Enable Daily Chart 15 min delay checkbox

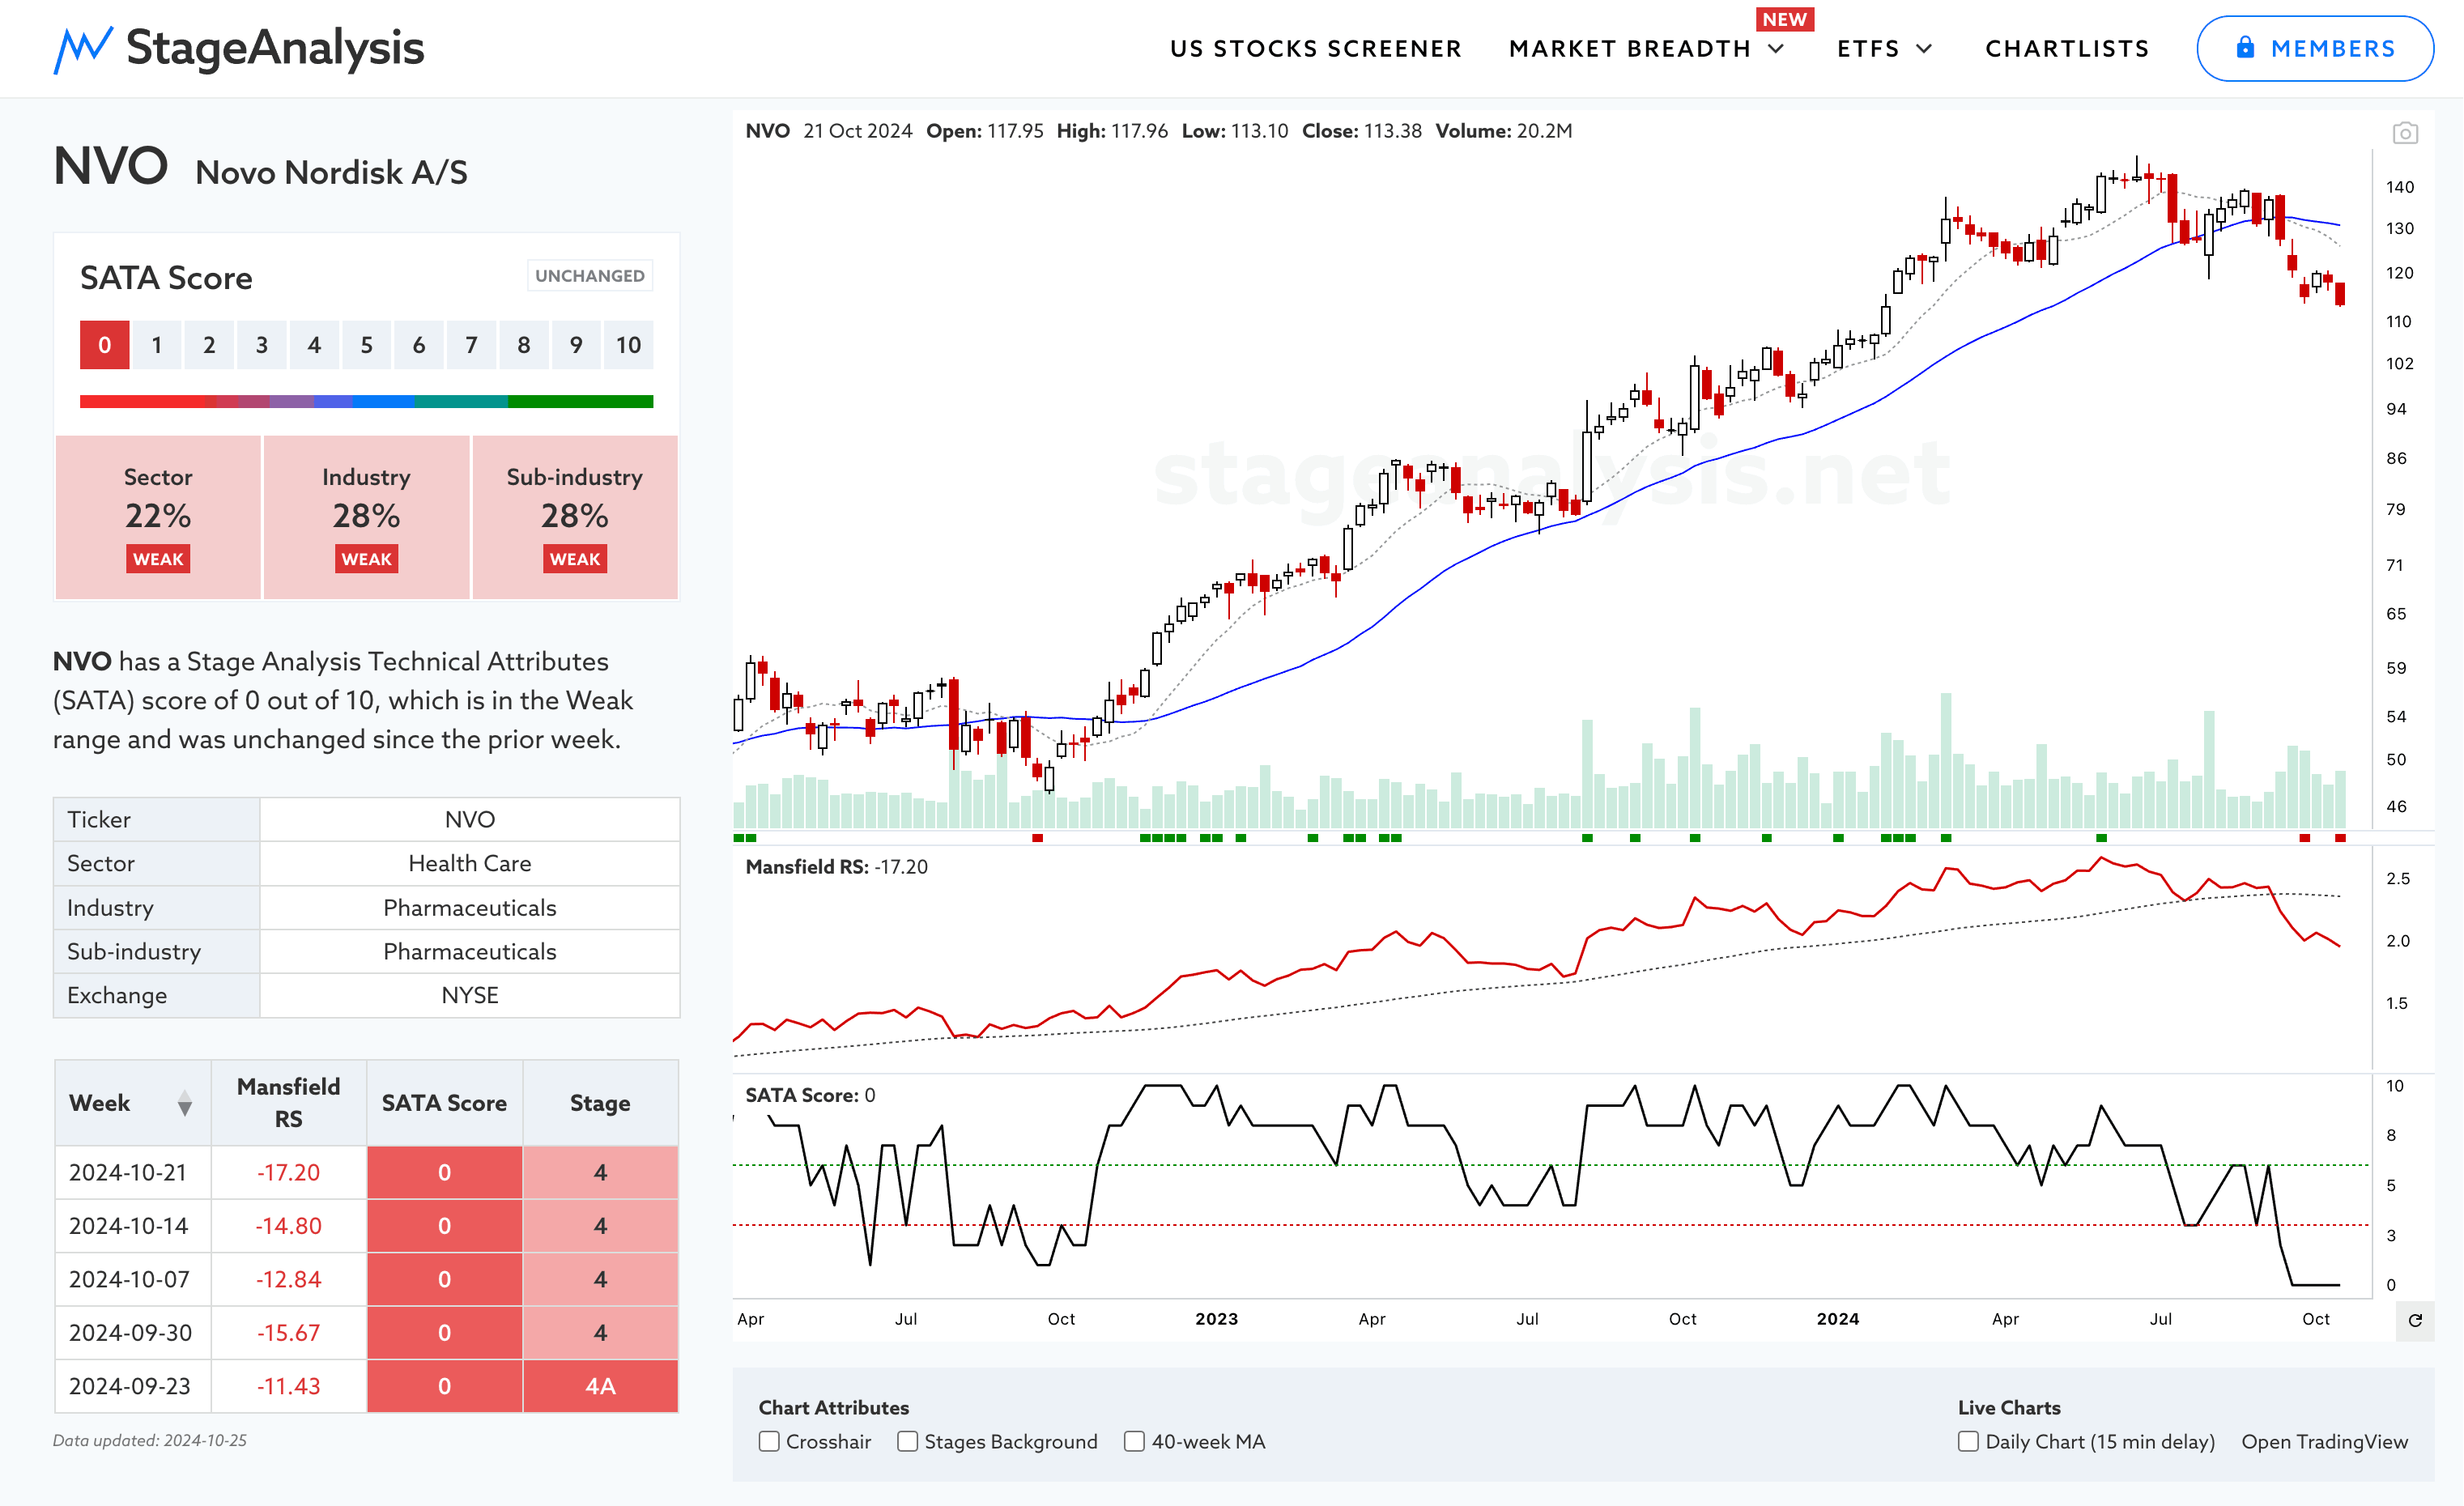click(x=1968, y=1441)
